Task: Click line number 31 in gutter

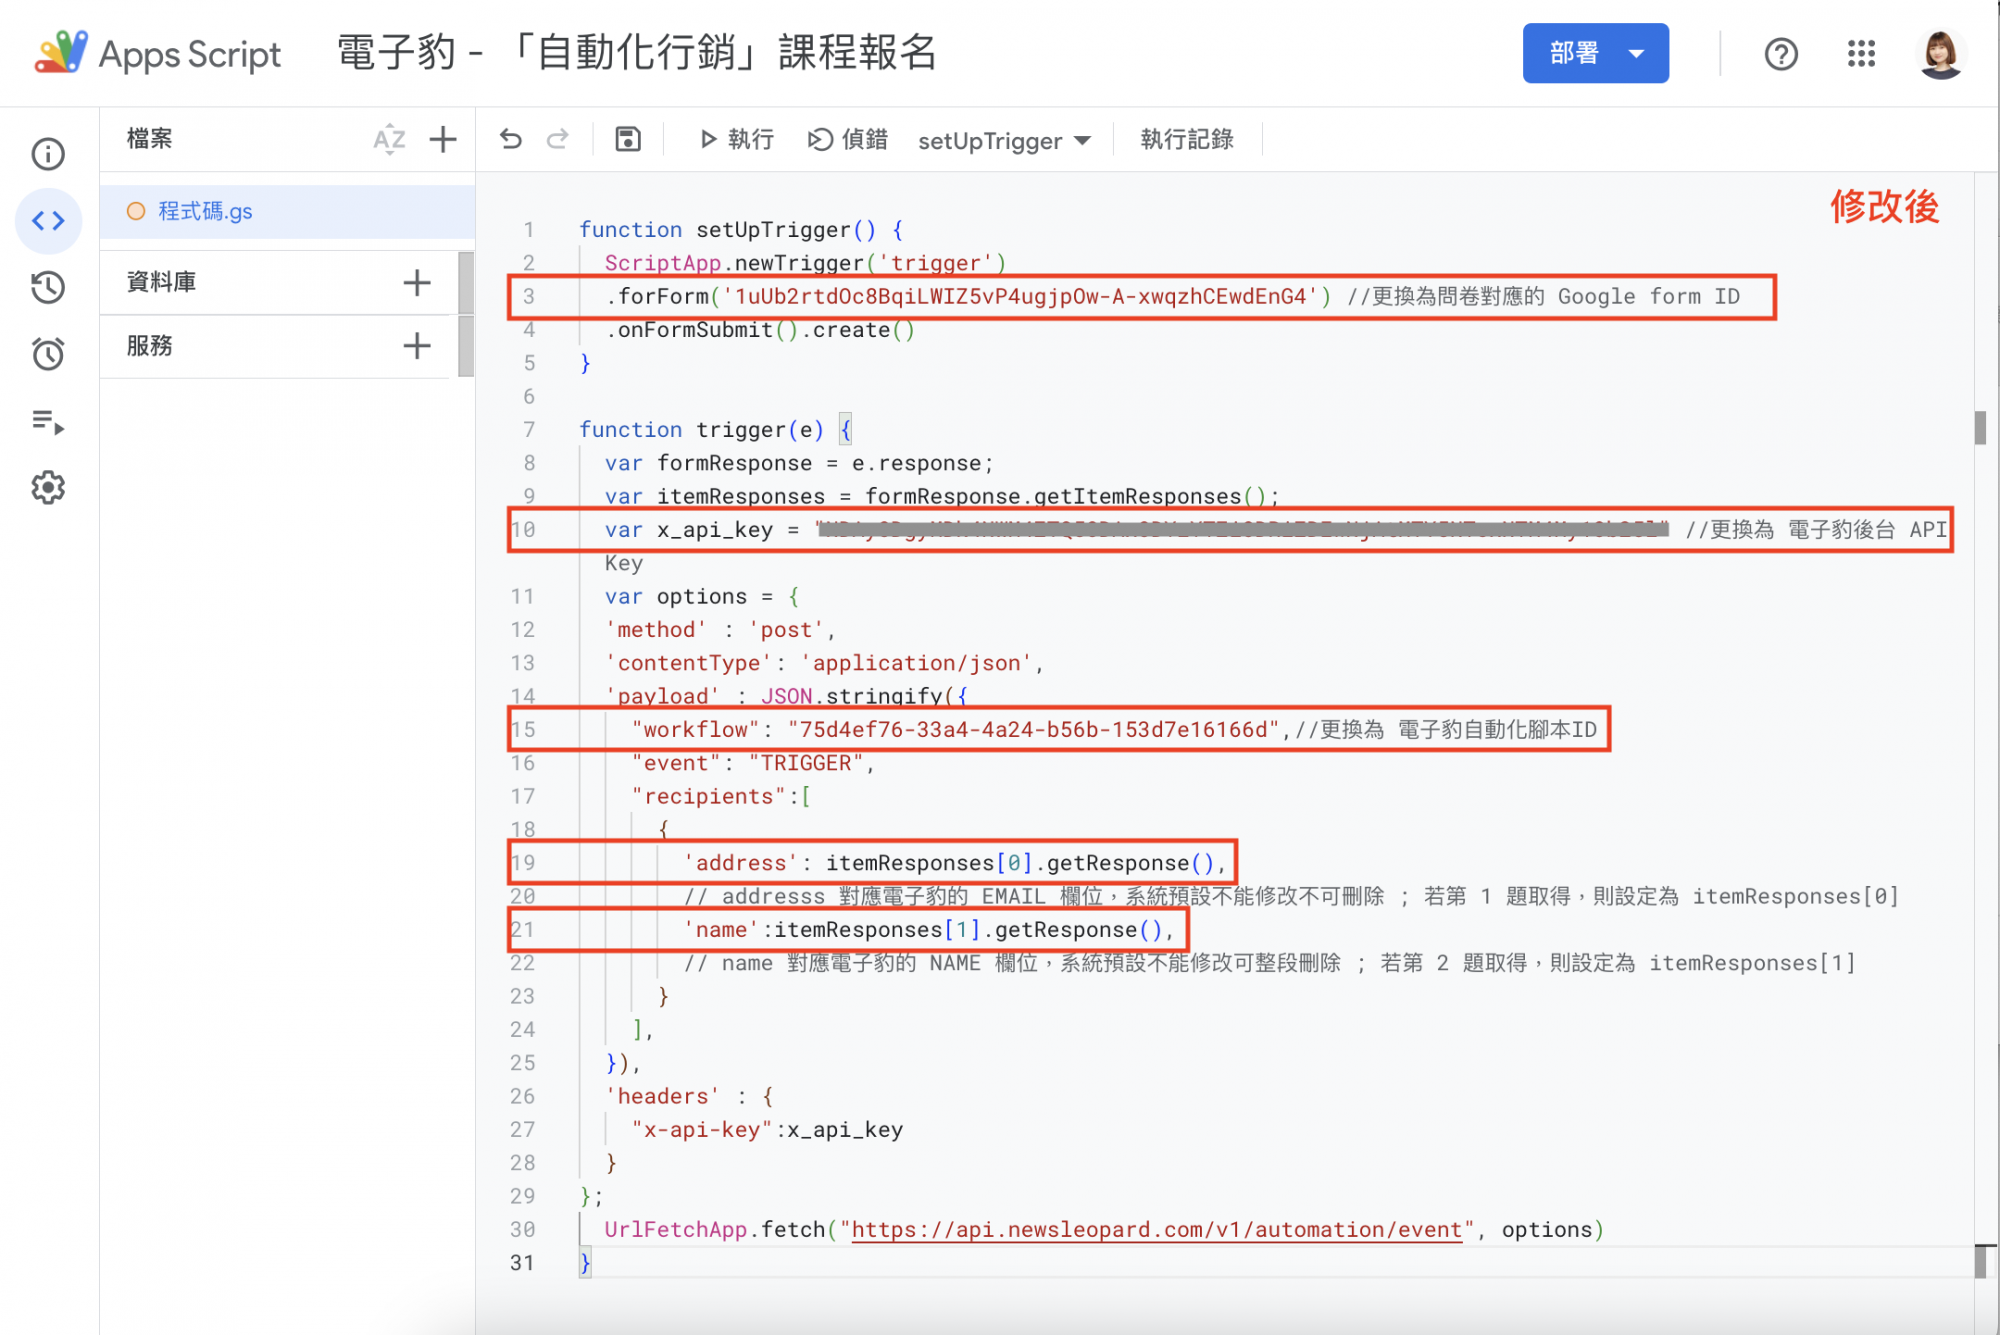Action: point(522,1263)
